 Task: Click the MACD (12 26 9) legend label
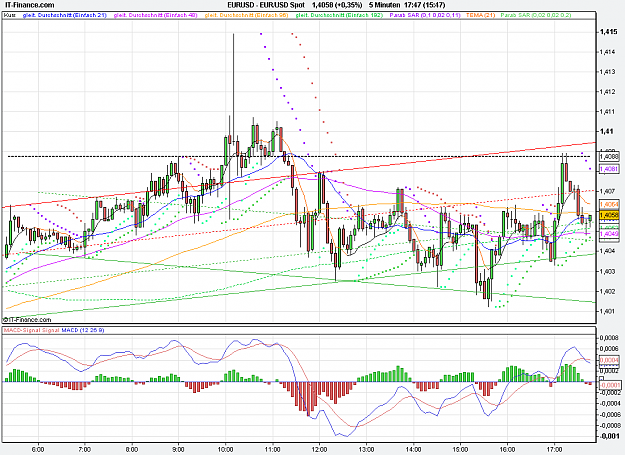point(83,330)
